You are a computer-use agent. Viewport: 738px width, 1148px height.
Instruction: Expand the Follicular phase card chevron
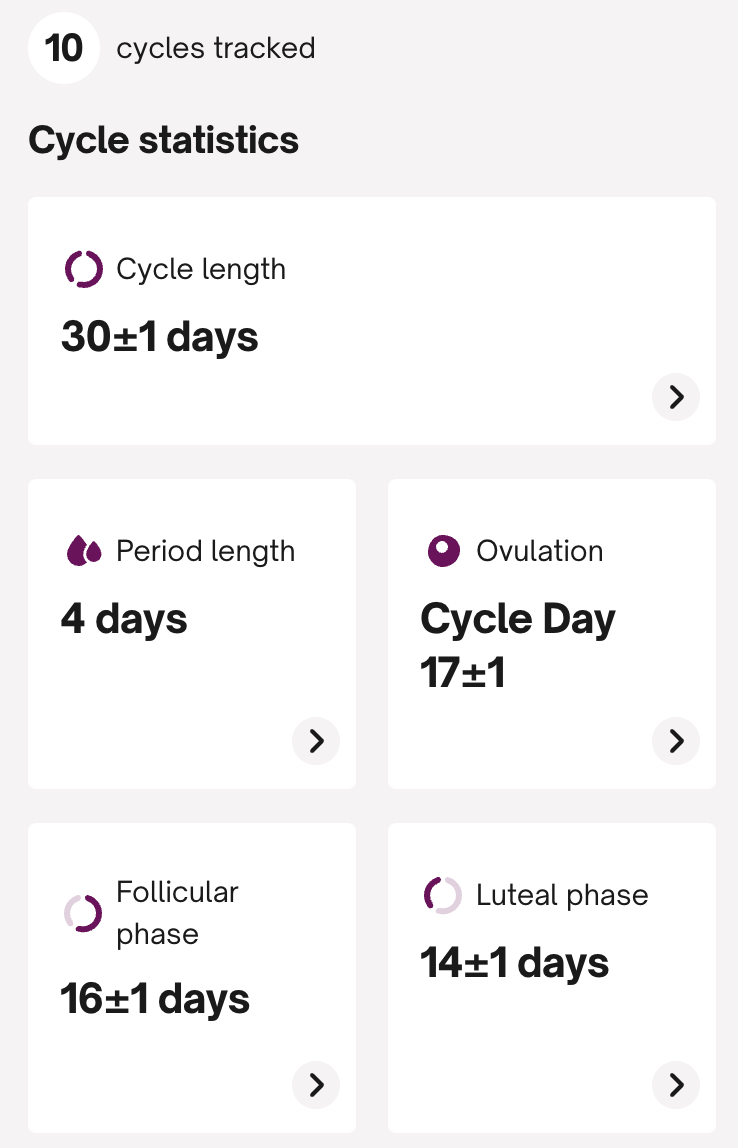point(316,1085)
